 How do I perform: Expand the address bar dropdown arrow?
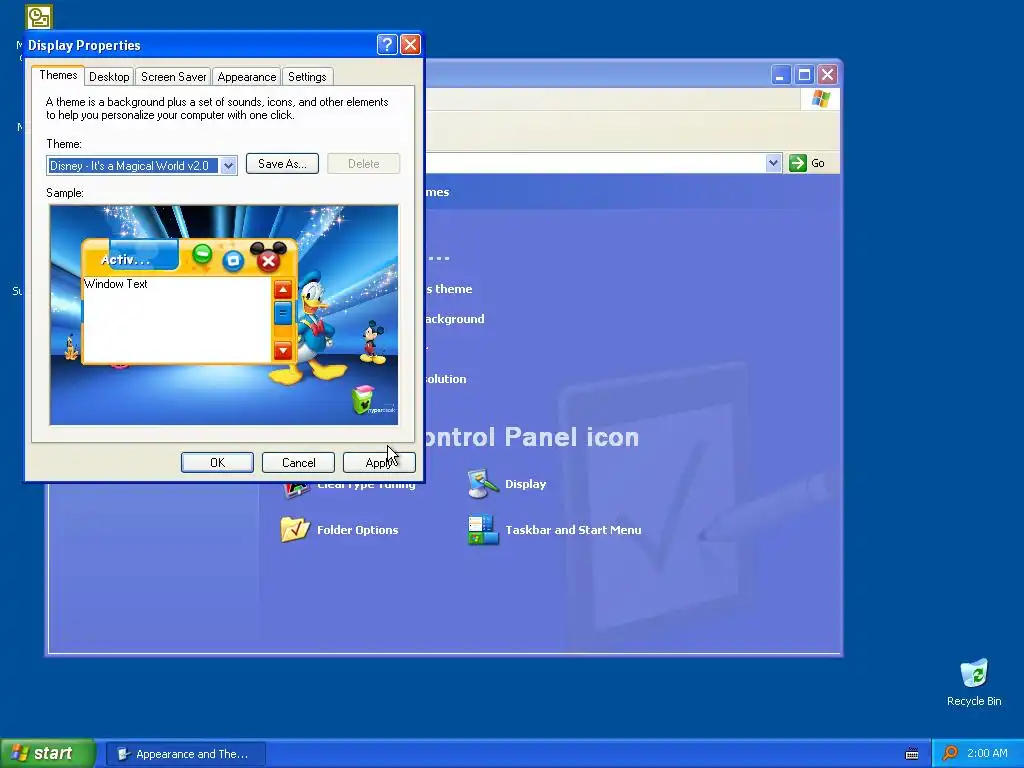(x=773, y=163)
